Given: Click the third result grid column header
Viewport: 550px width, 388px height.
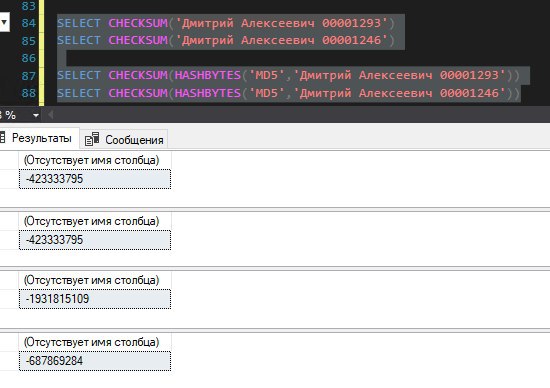Looking at the screenshot, I should point(95,280).
